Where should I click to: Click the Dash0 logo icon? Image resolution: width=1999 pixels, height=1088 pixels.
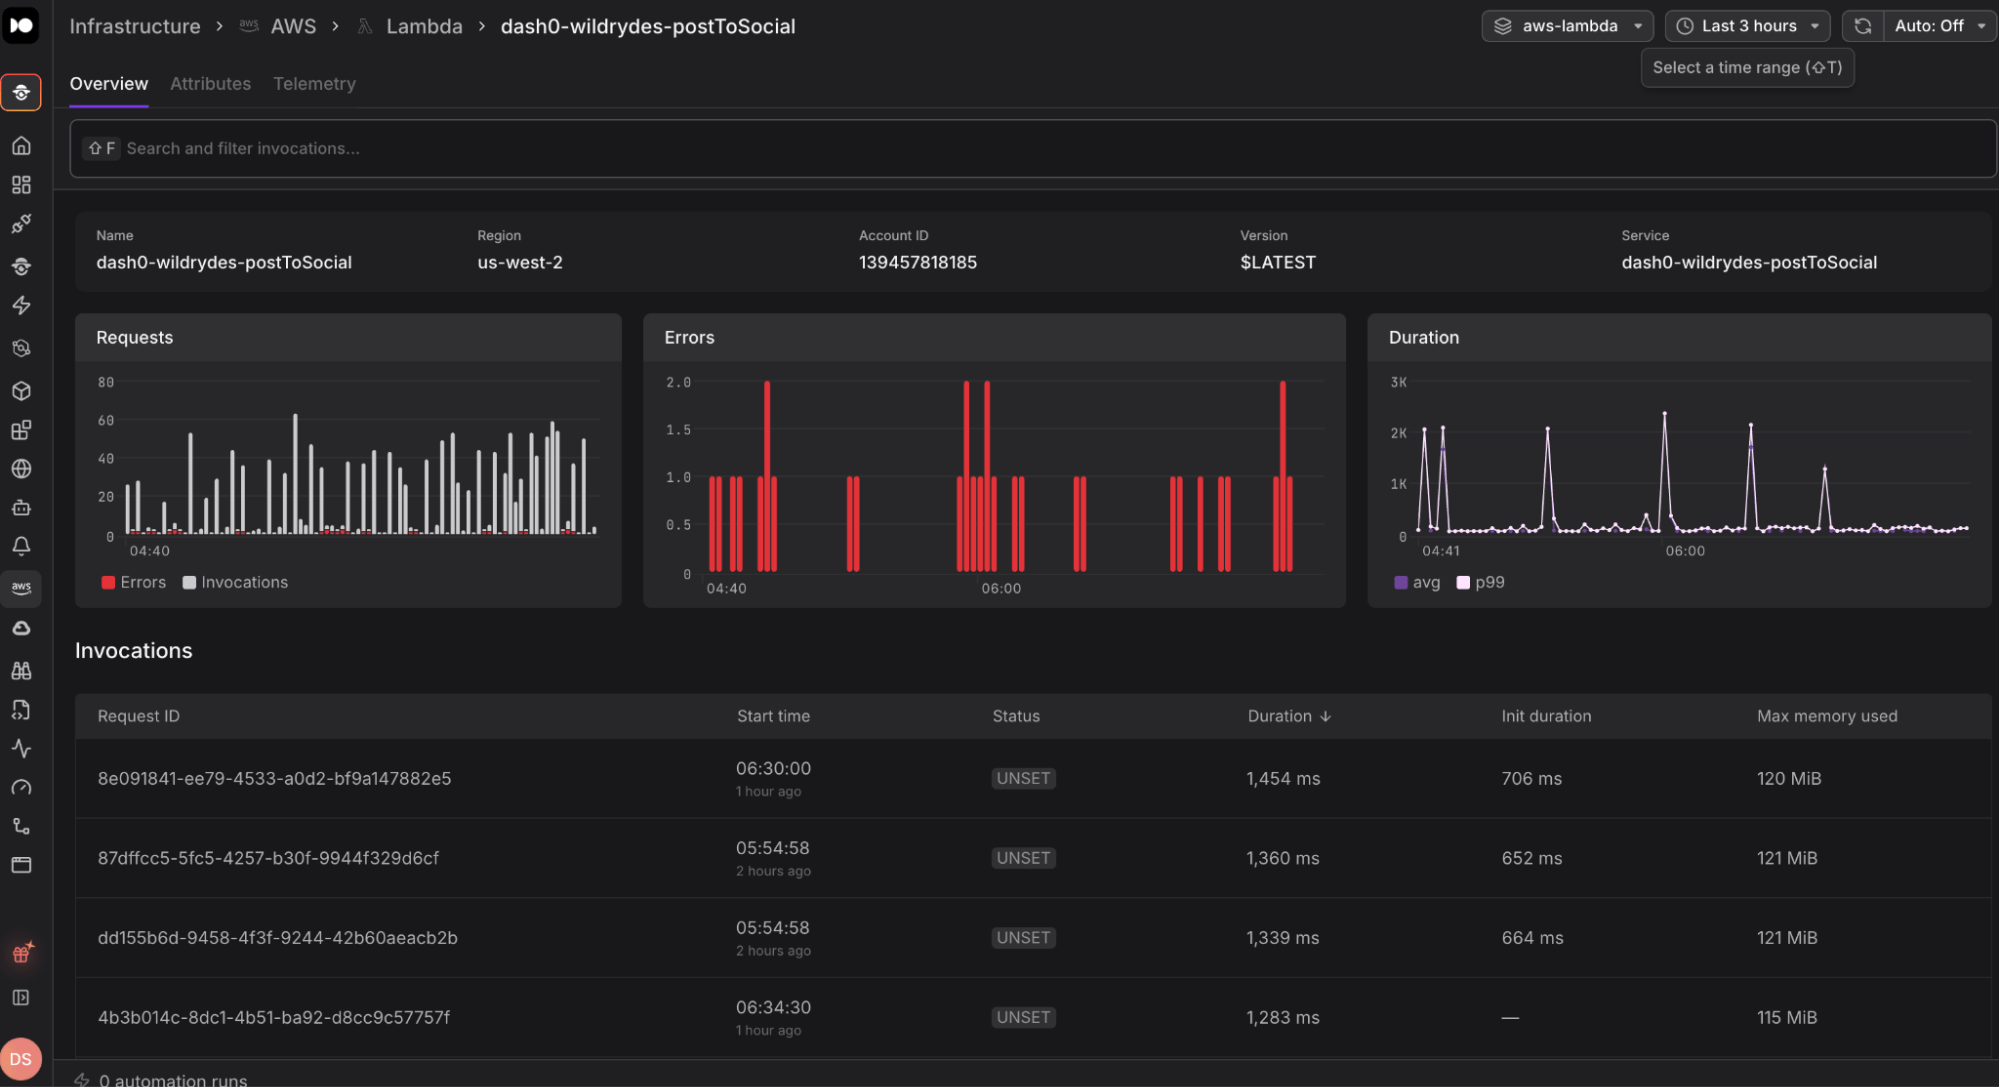pos(21,25)
